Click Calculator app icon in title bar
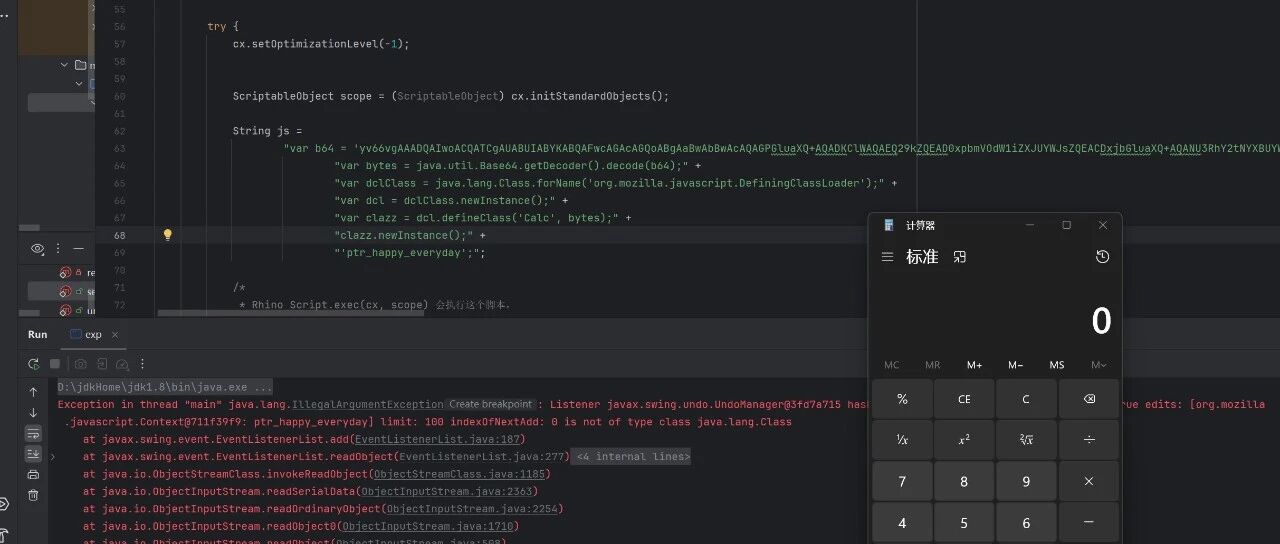Screen dimensions: 1280x544 [x=889, y=225]
